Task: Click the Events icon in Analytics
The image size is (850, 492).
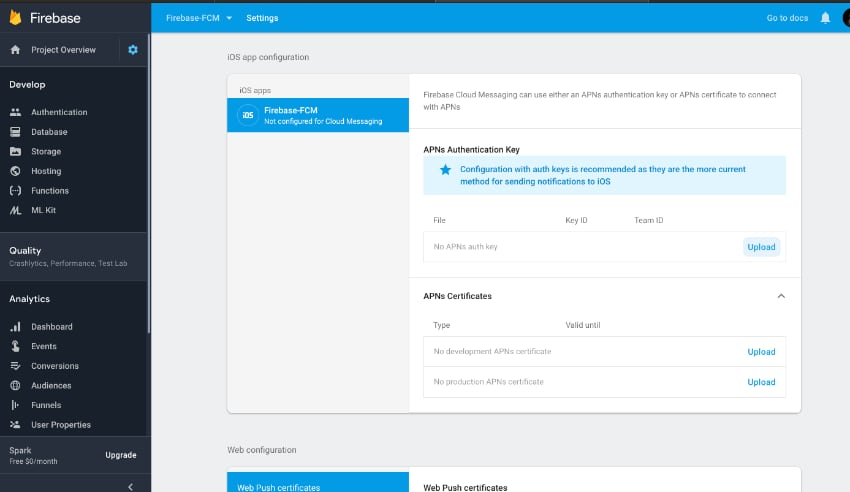Action: [x=15, y=346]
